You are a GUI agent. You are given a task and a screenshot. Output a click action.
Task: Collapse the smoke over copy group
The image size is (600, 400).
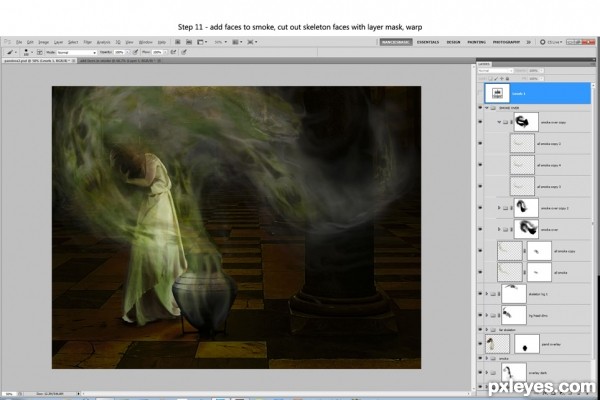pos(499,122)
